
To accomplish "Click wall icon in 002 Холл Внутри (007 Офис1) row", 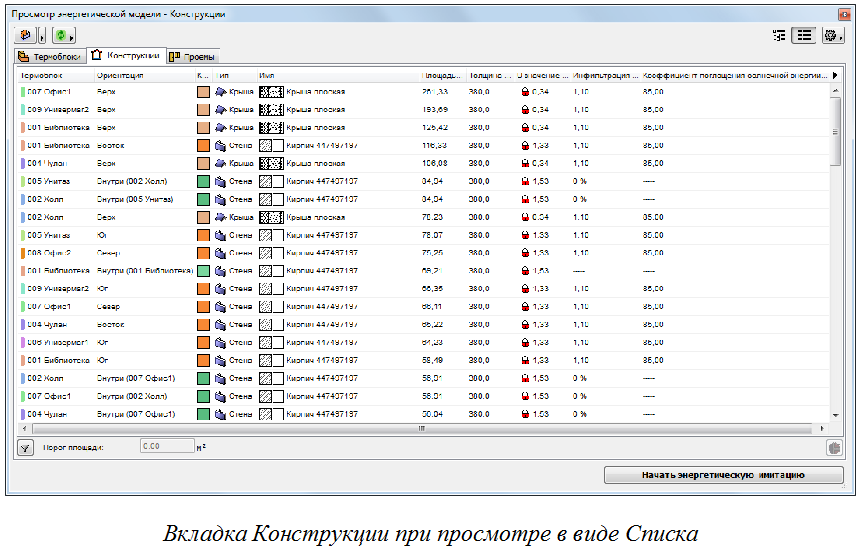I will 220,378.
